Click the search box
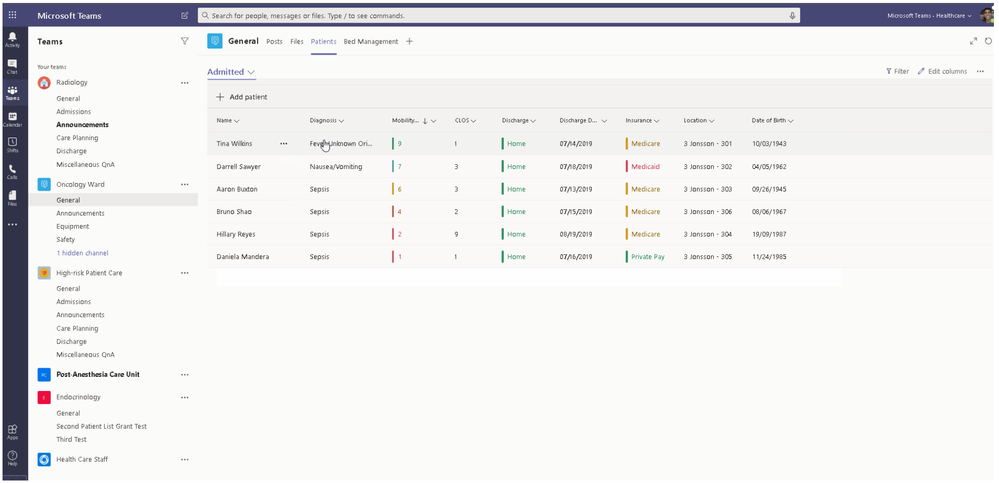This screenshot has height=483, width=999. [x=499, y=15]
